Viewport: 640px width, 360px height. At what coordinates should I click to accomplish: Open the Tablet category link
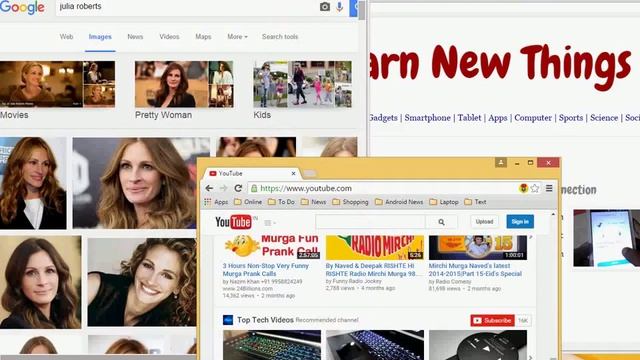469,118
